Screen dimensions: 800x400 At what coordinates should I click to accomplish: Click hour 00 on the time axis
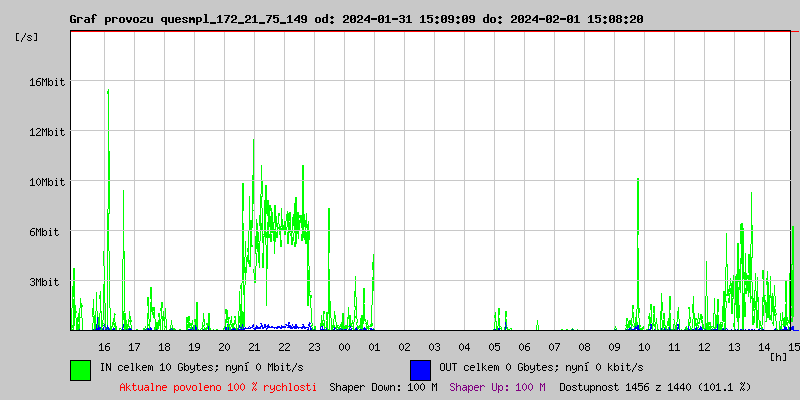[344, 346]
